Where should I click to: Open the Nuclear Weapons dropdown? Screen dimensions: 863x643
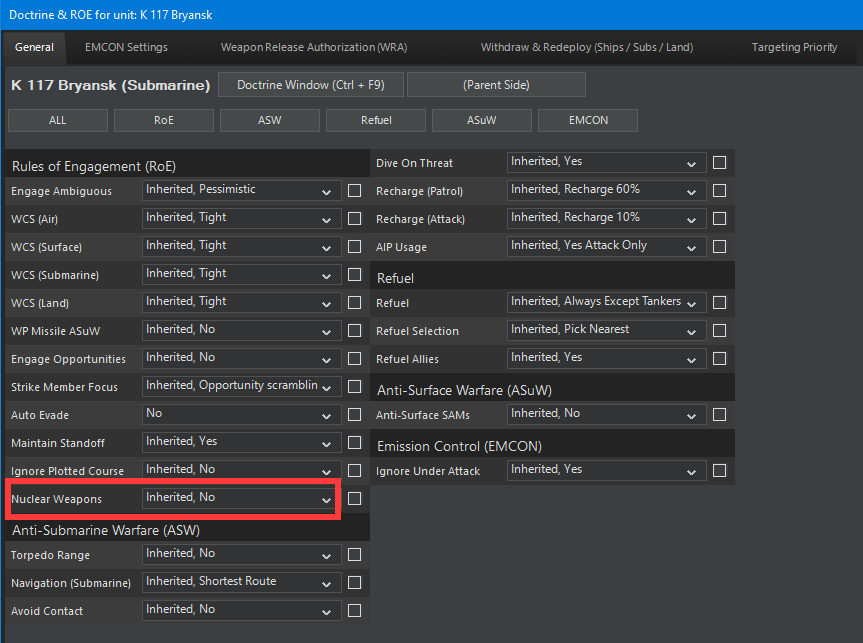click(240, 498)
